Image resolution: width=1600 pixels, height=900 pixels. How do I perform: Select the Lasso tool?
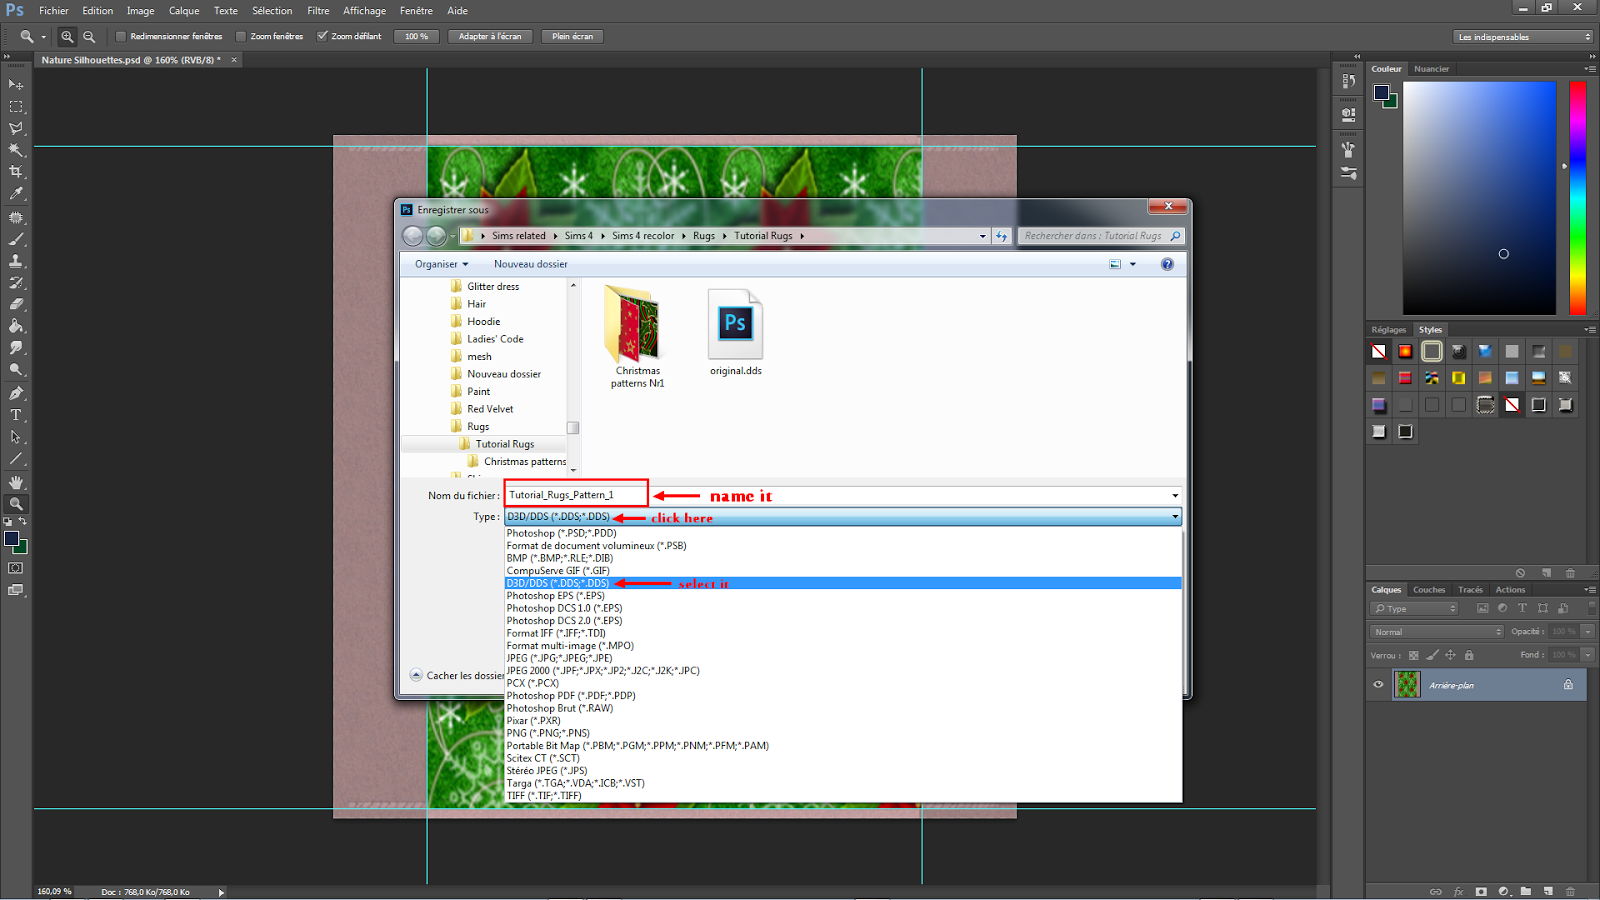[x=16, y=129]
